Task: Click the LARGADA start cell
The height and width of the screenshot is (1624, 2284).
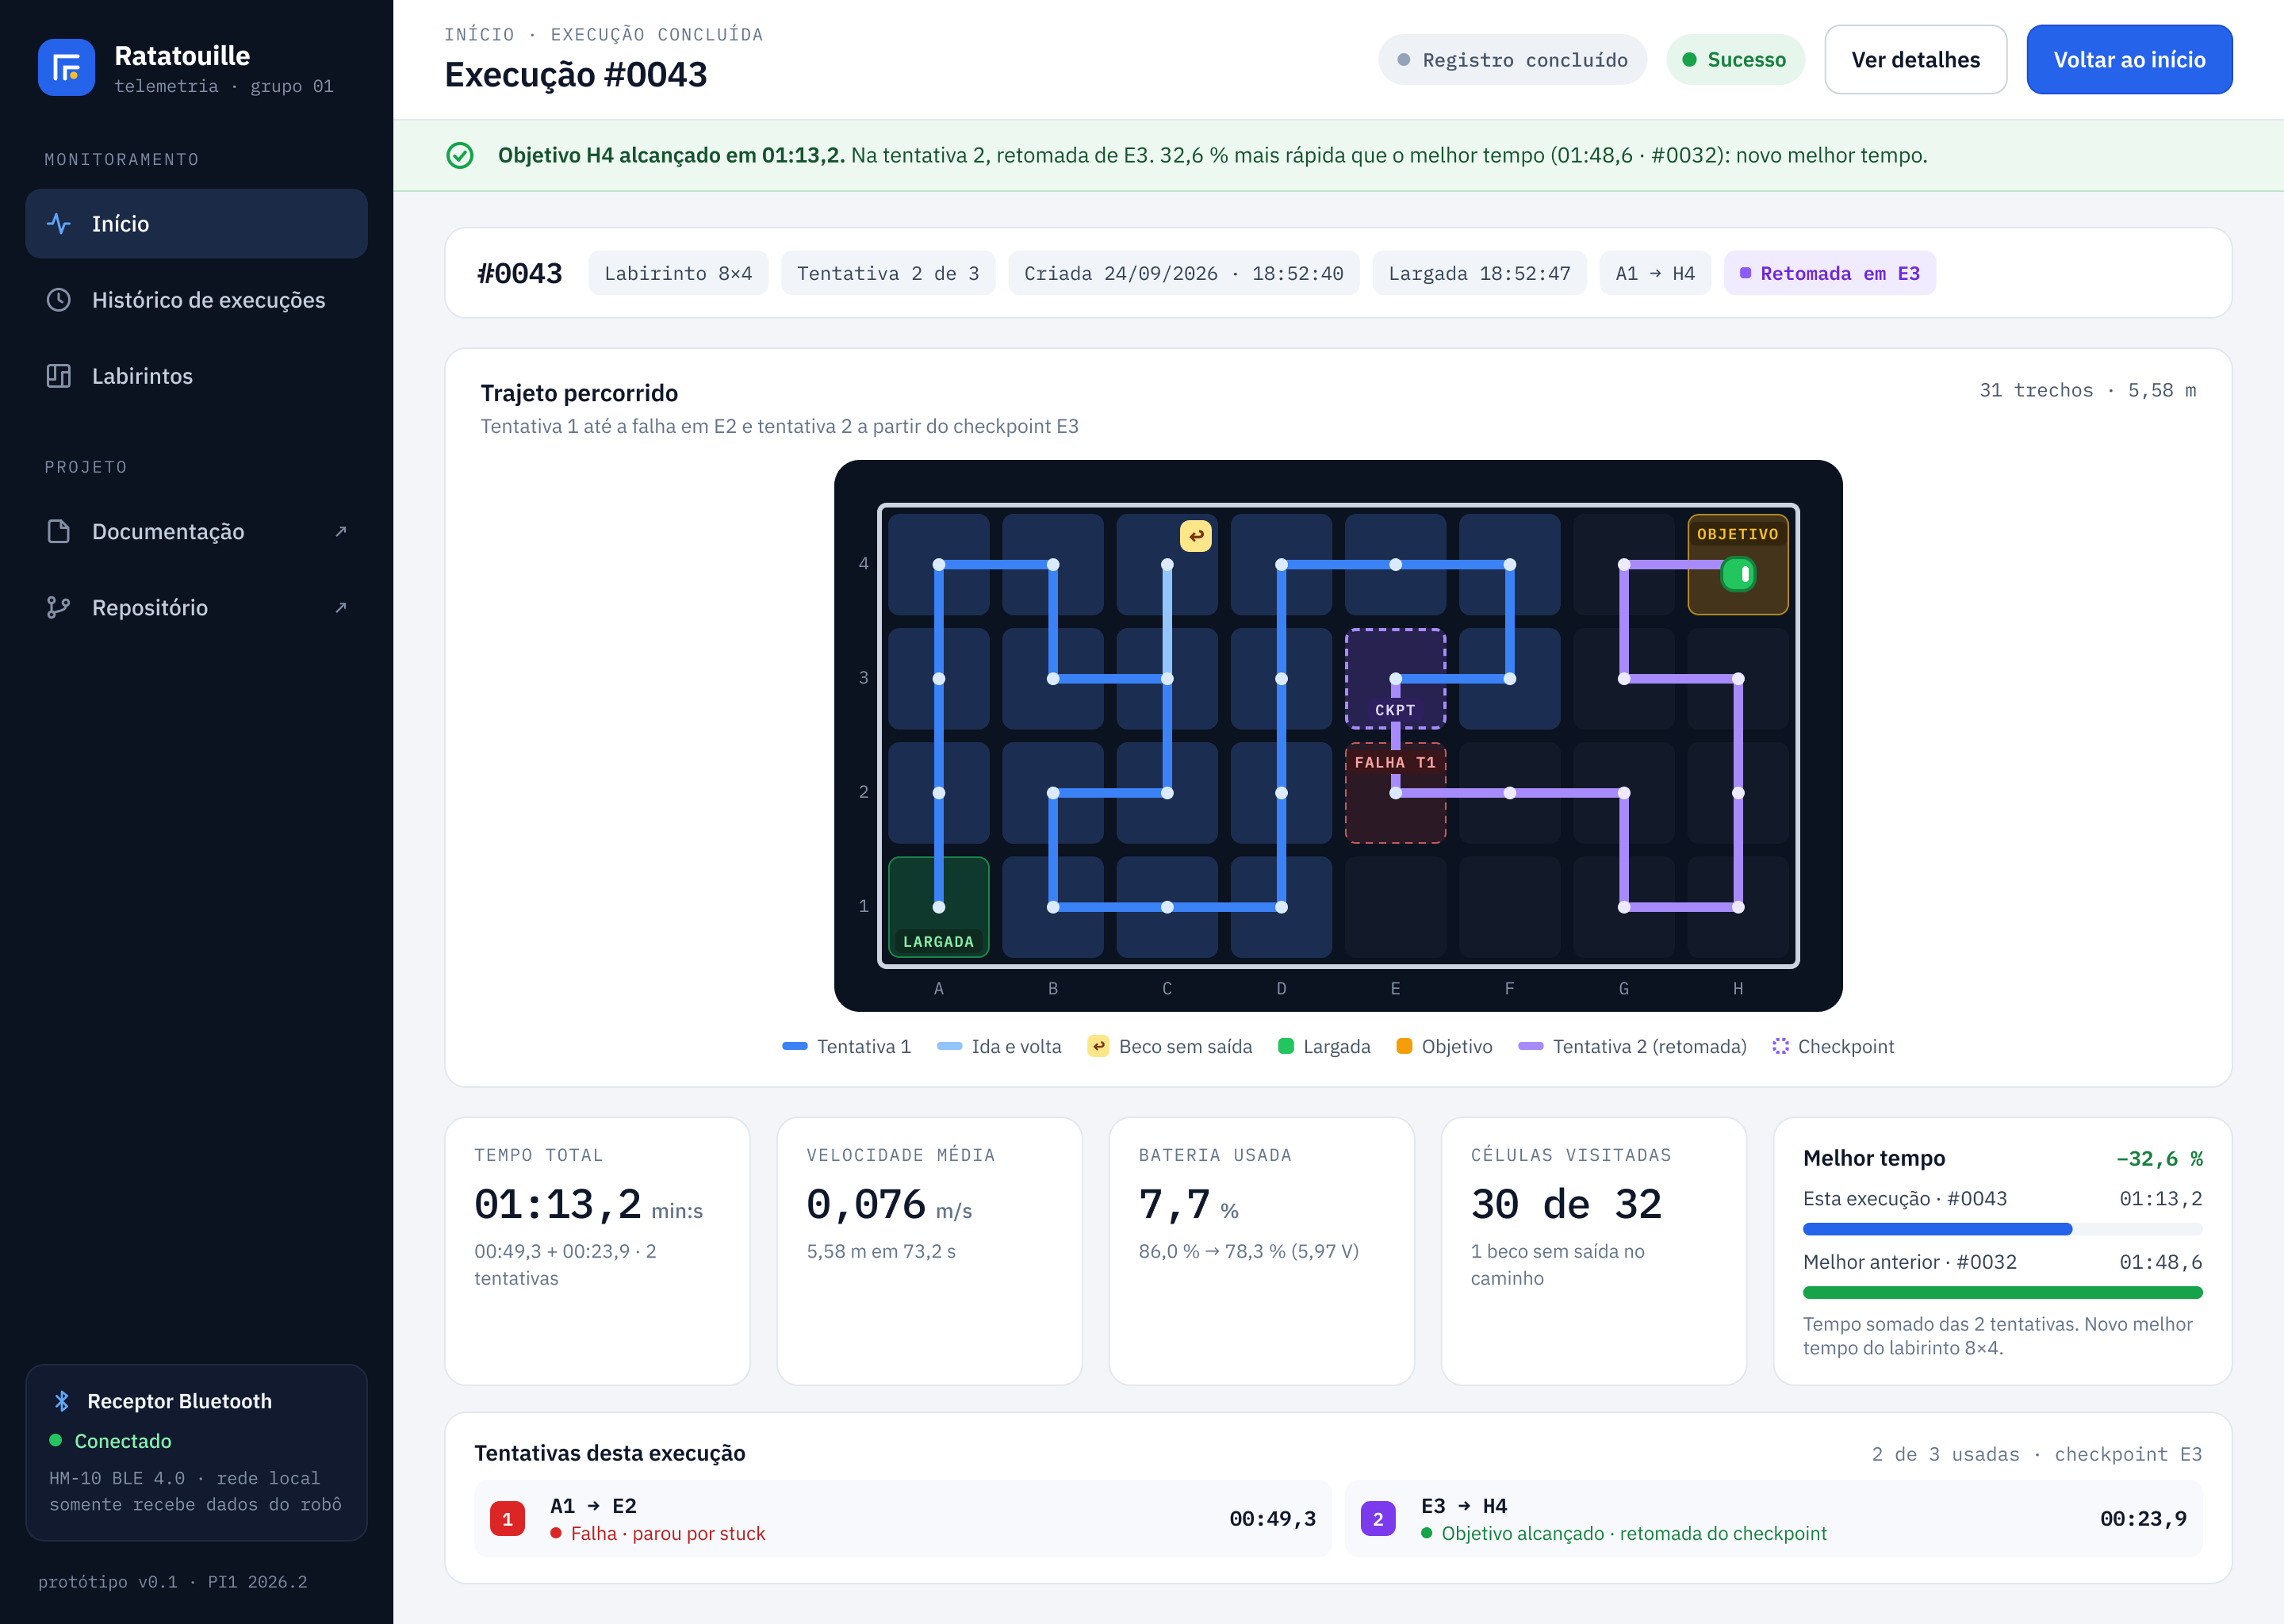Action: (938, 906)
